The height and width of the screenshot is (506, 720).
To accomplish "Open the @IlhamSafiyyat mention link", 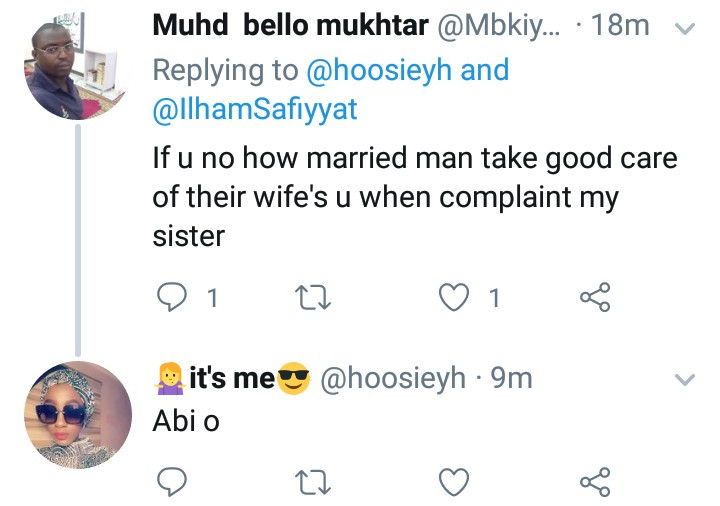I will point(255,111).
